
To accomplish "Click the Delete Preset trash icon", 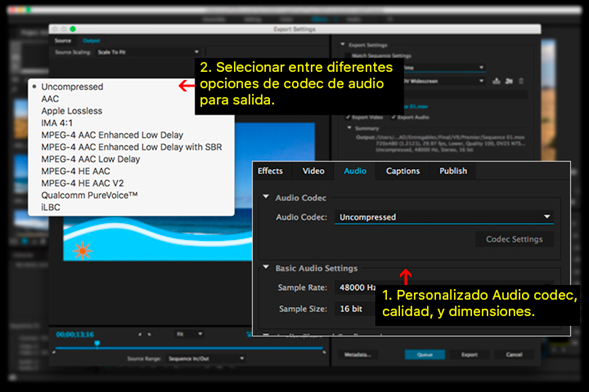I will (x=521, y=81).
